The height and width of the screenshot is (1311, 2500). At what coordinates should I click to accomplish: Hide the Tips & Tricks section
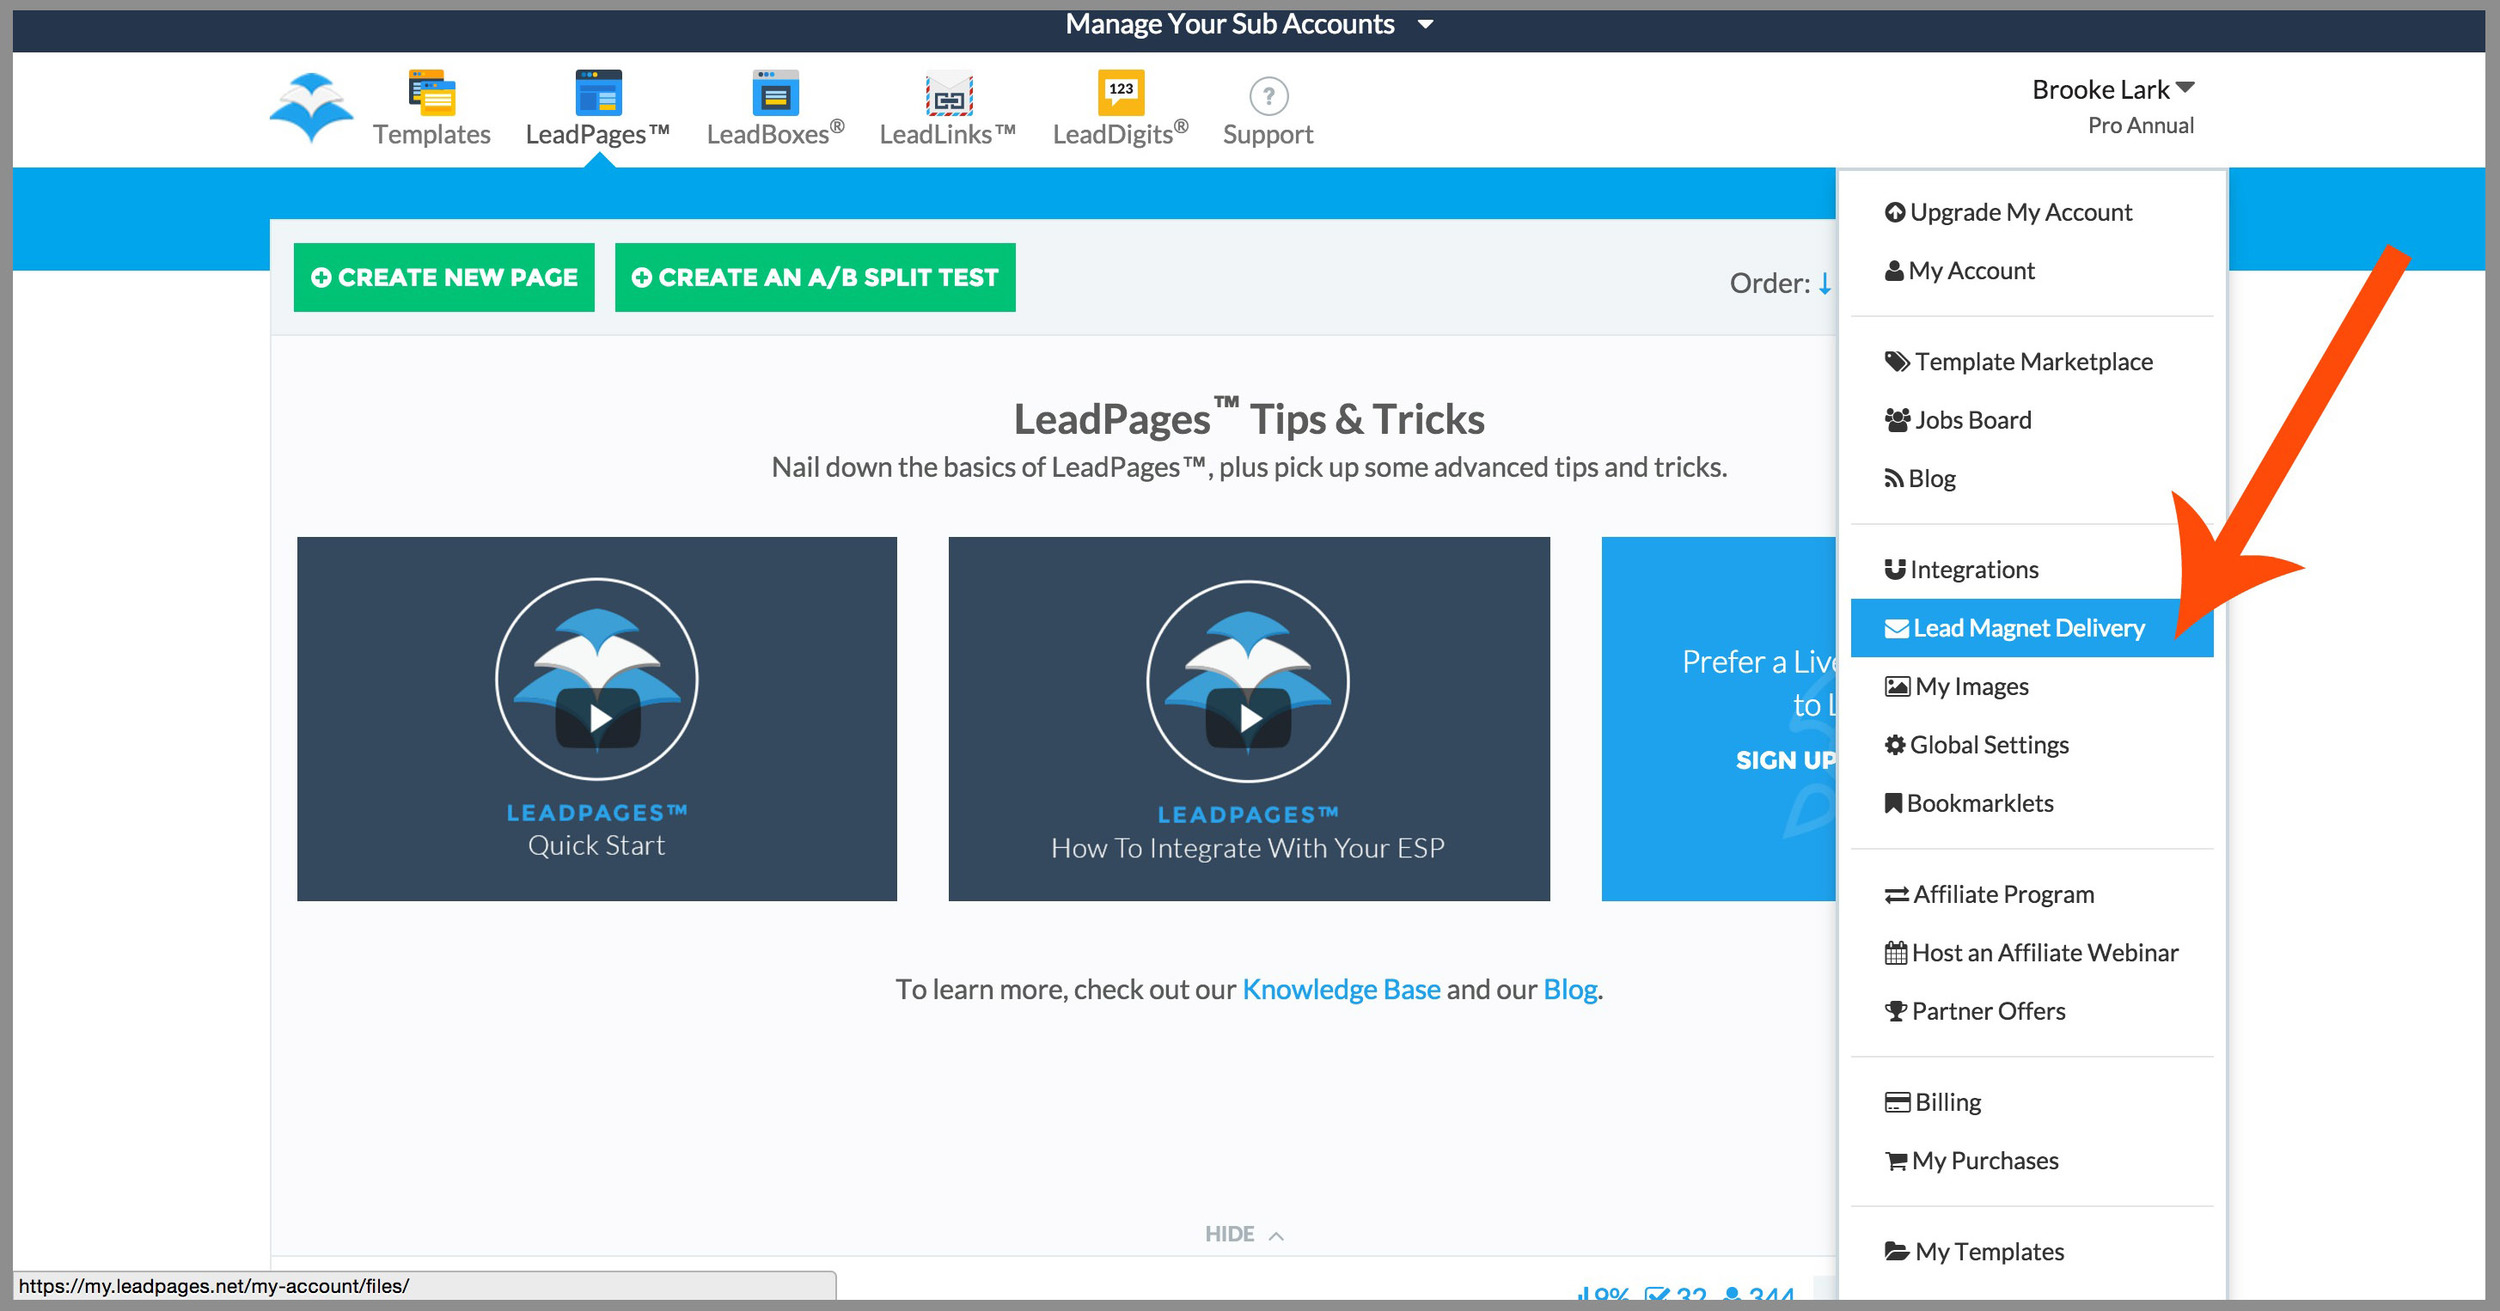click(x=1244, y=1234)
